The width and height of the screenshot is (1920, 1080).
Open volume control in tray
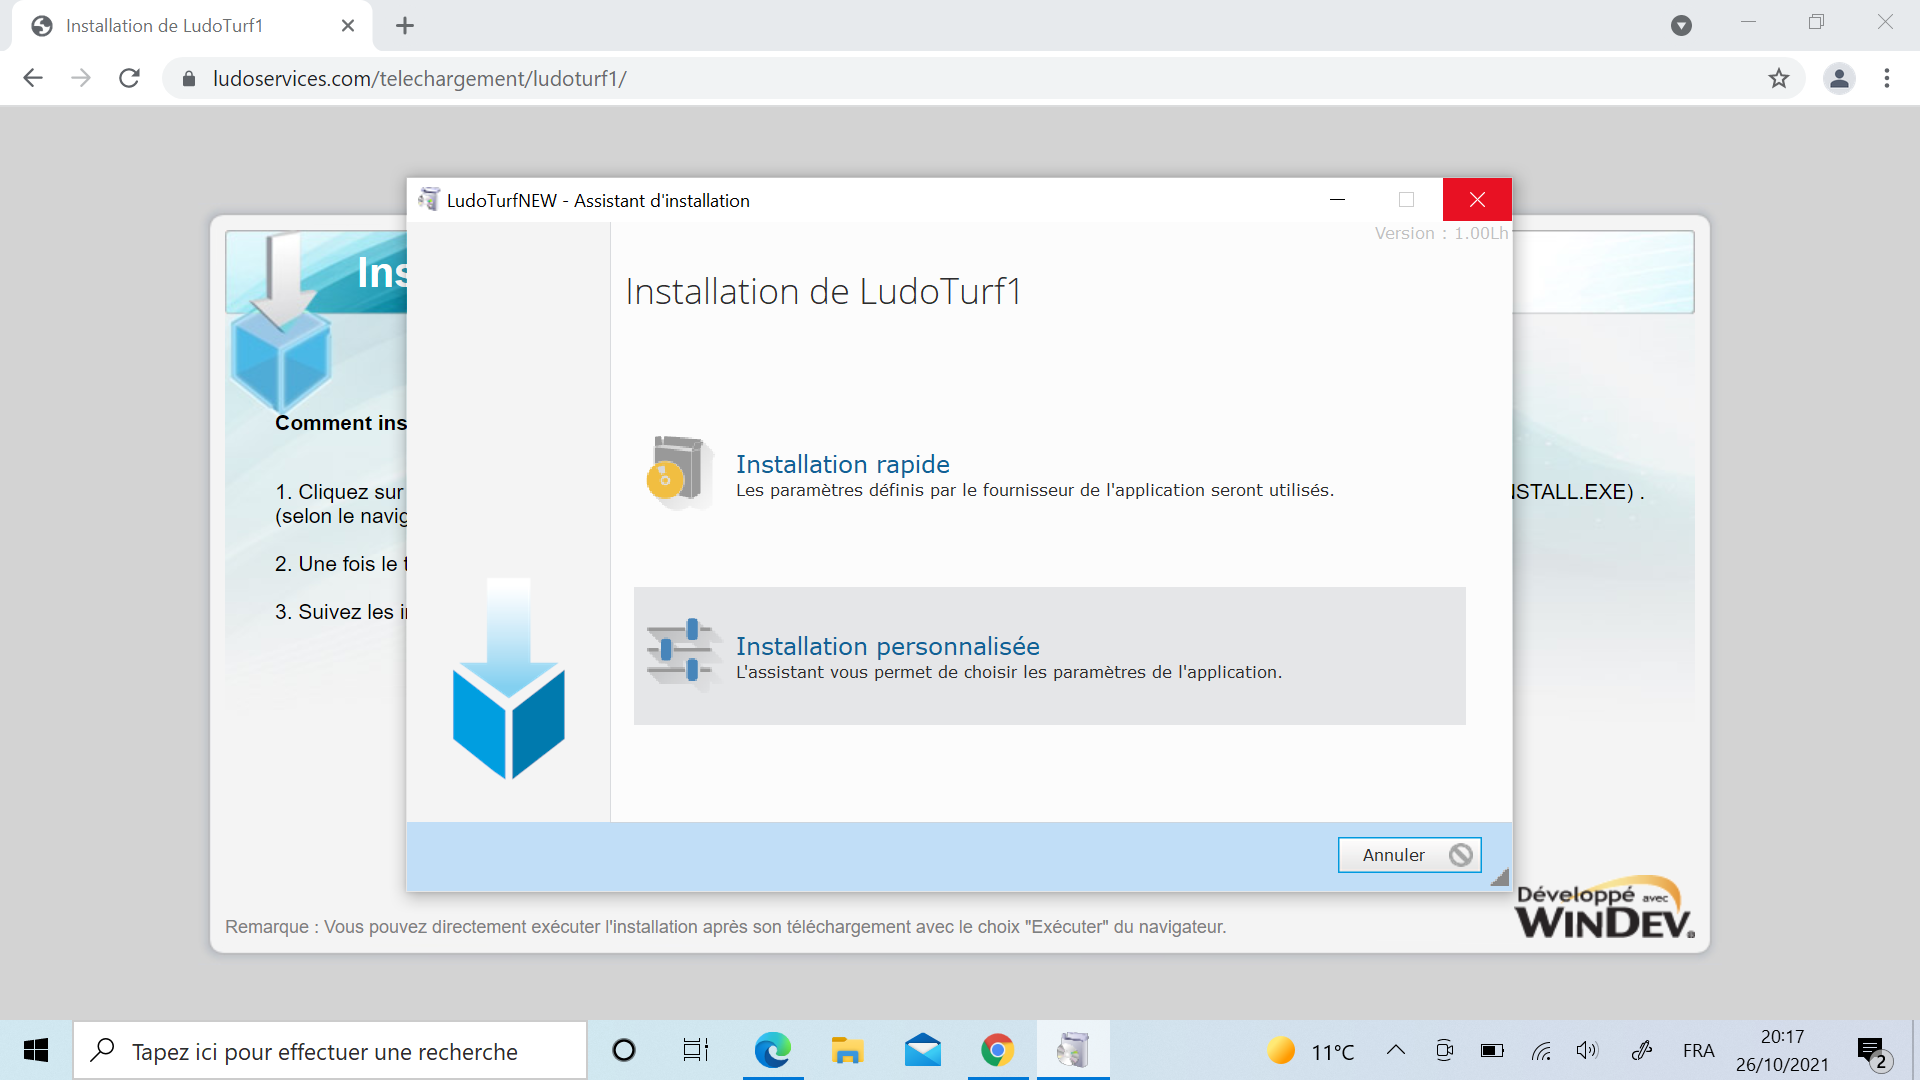[x=1587, y=1050]
